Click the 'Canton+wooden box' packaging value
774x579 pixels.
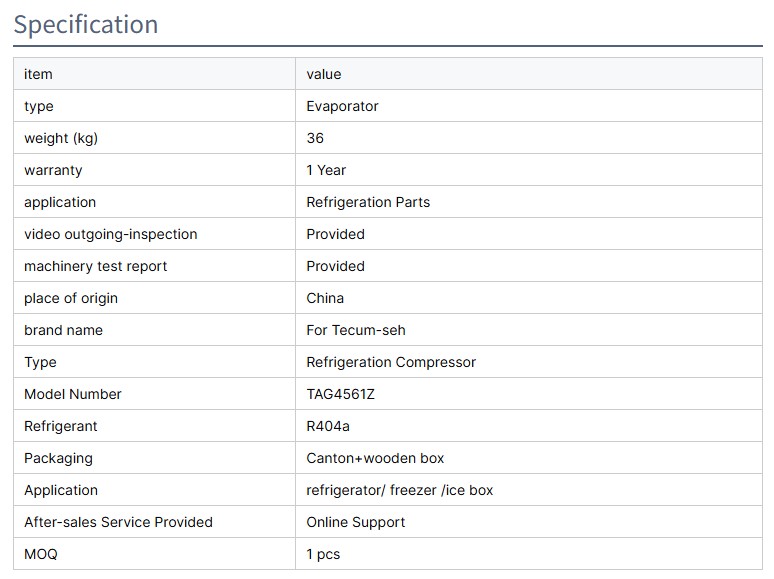coord(375,458)
